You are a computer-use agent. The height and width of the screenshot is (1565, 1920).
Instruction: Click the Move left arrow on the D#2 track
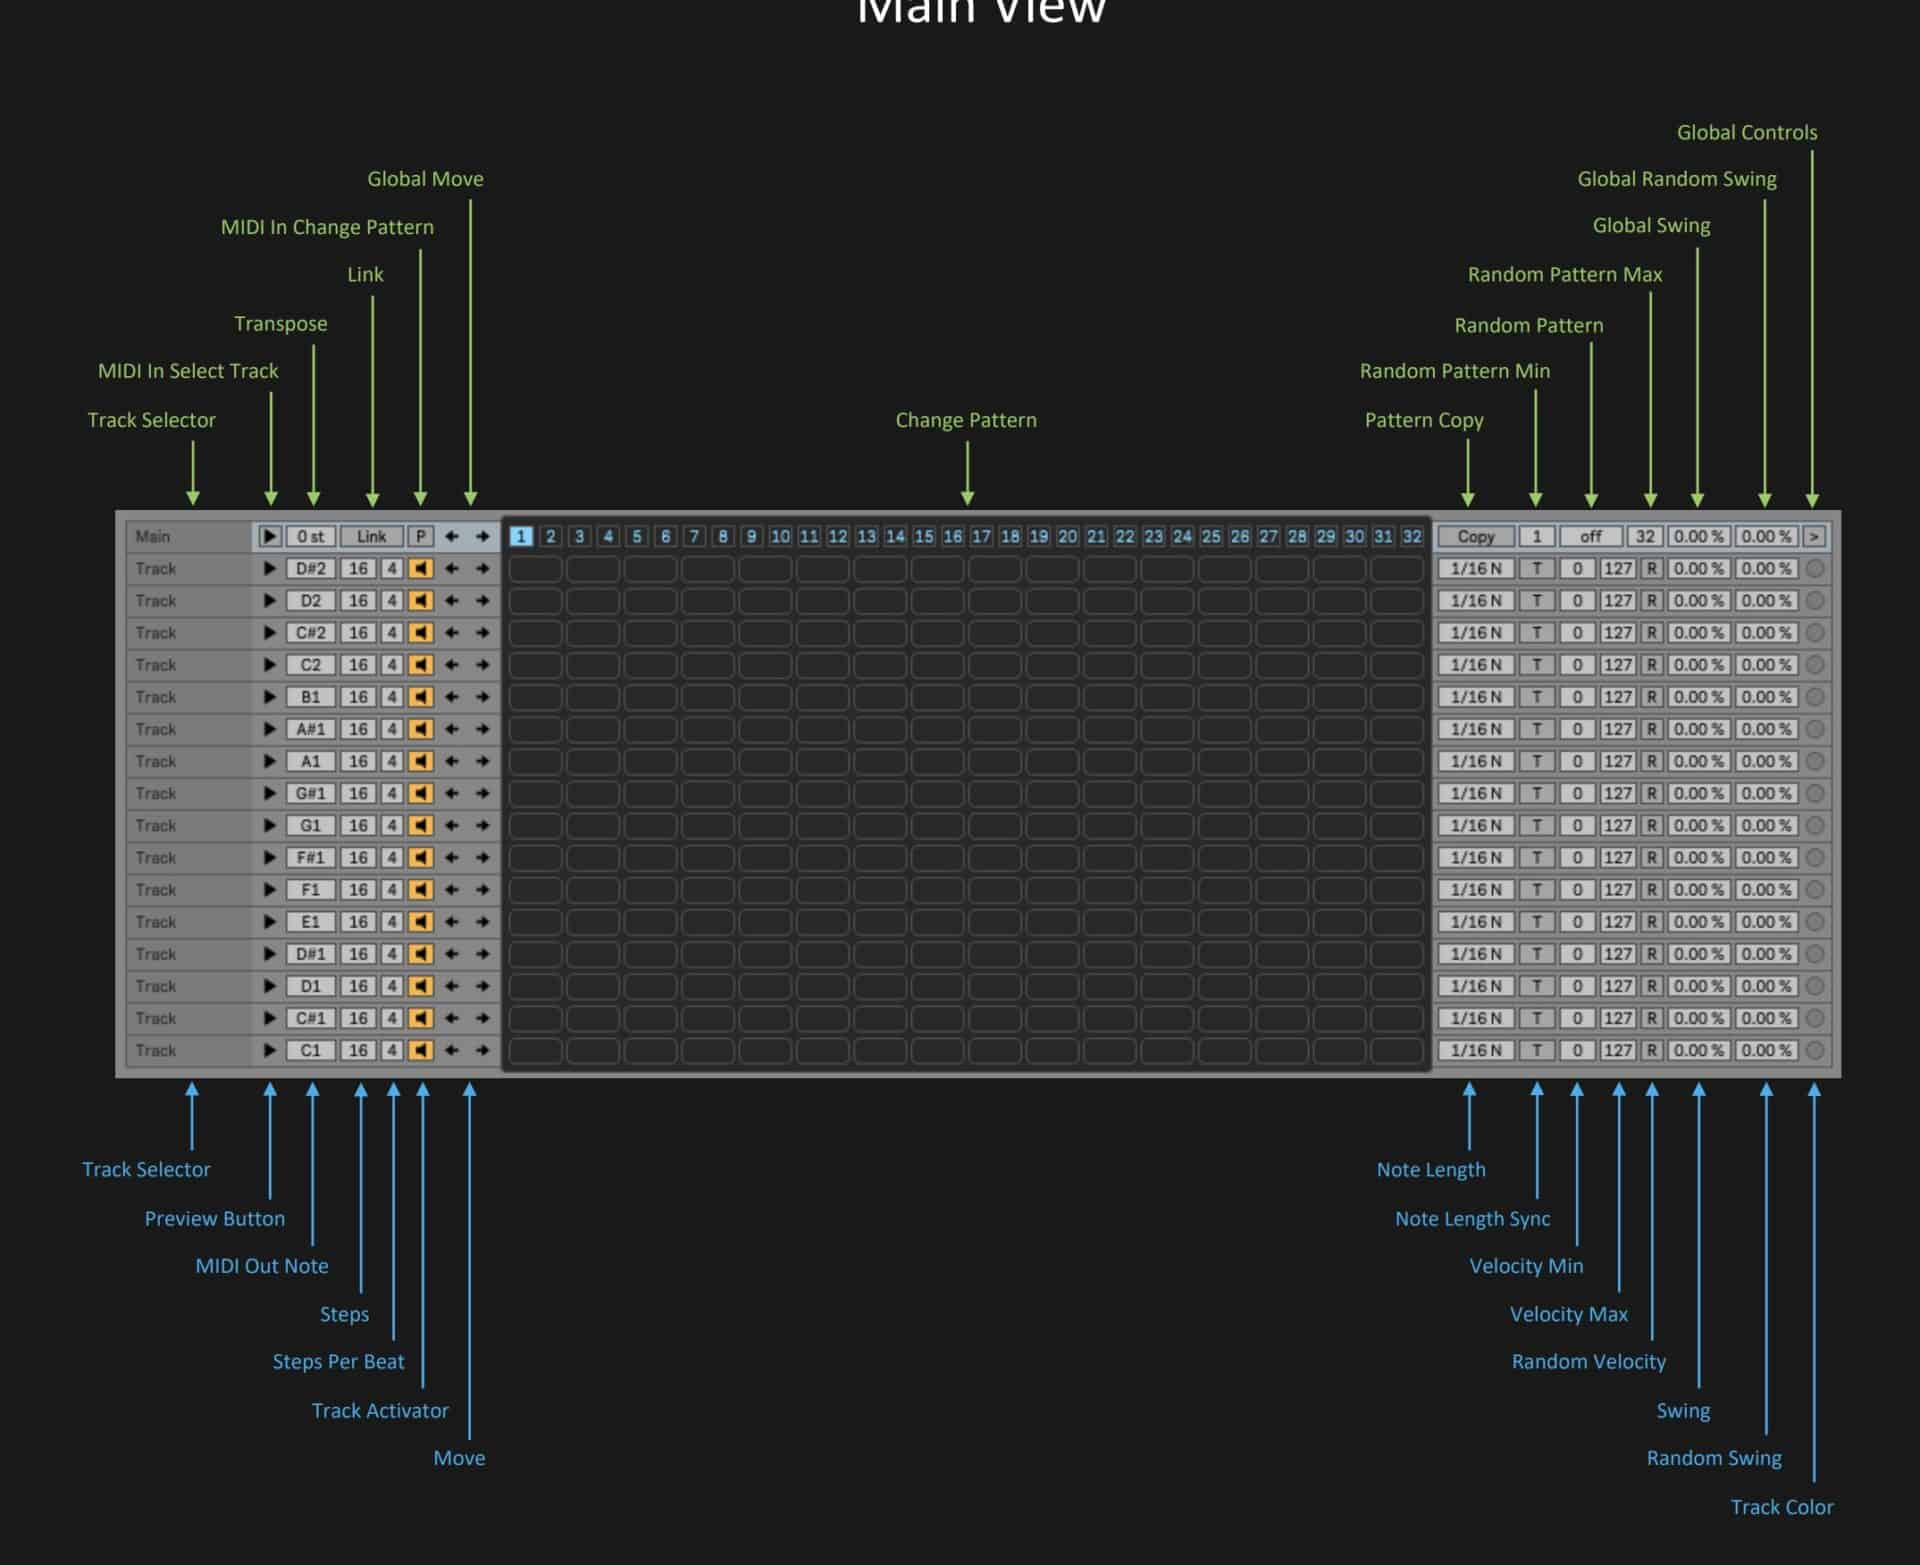point(452,568)
